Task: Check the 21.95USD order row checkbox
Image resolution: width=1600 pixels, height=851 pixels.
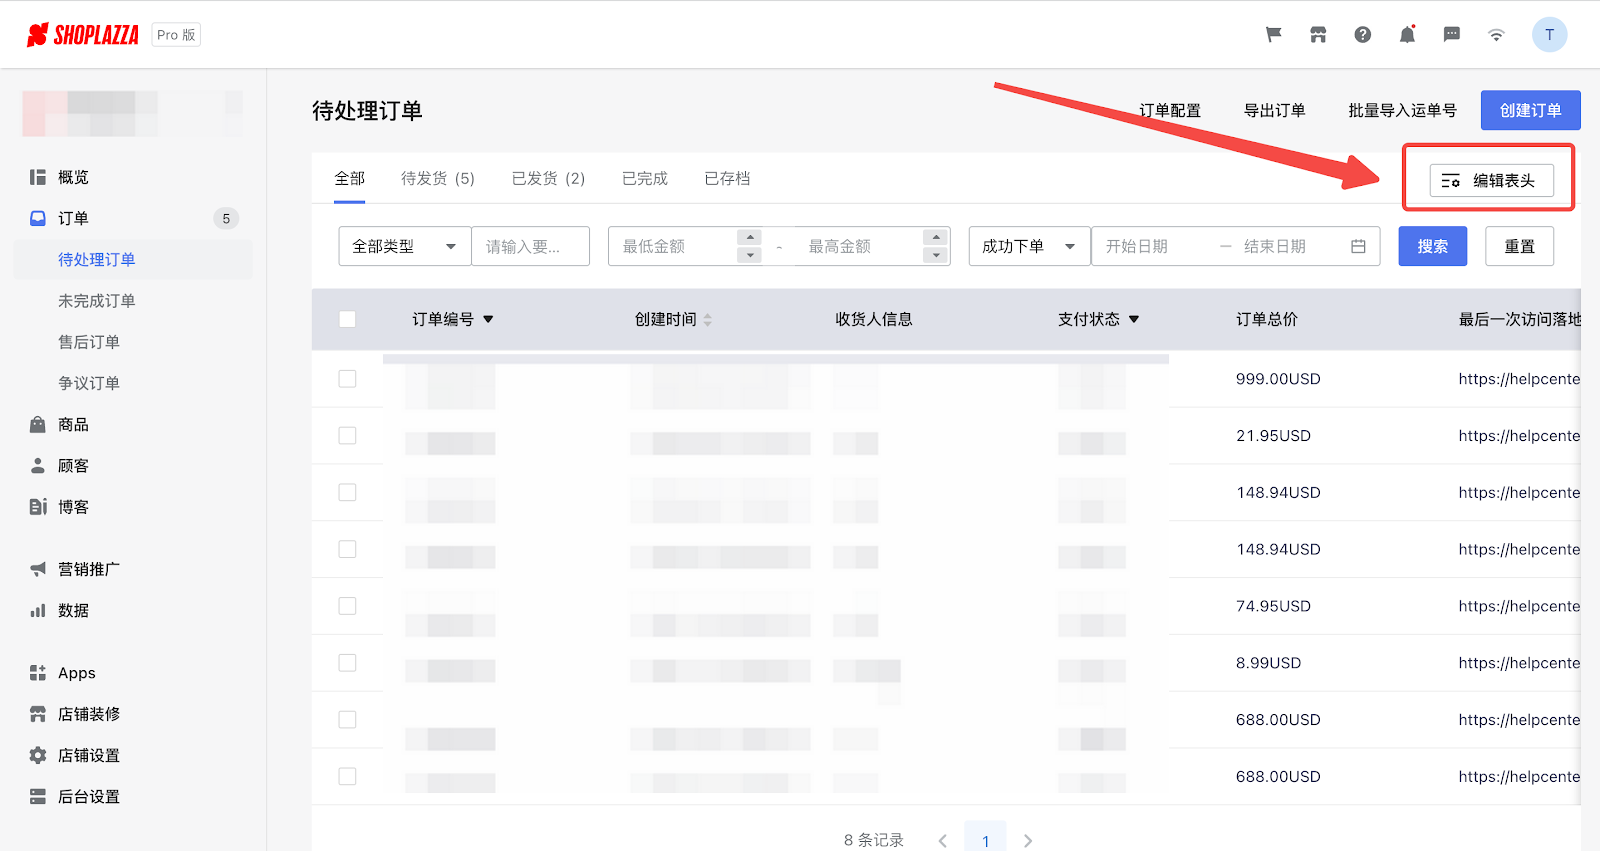Action: point(347,436)
